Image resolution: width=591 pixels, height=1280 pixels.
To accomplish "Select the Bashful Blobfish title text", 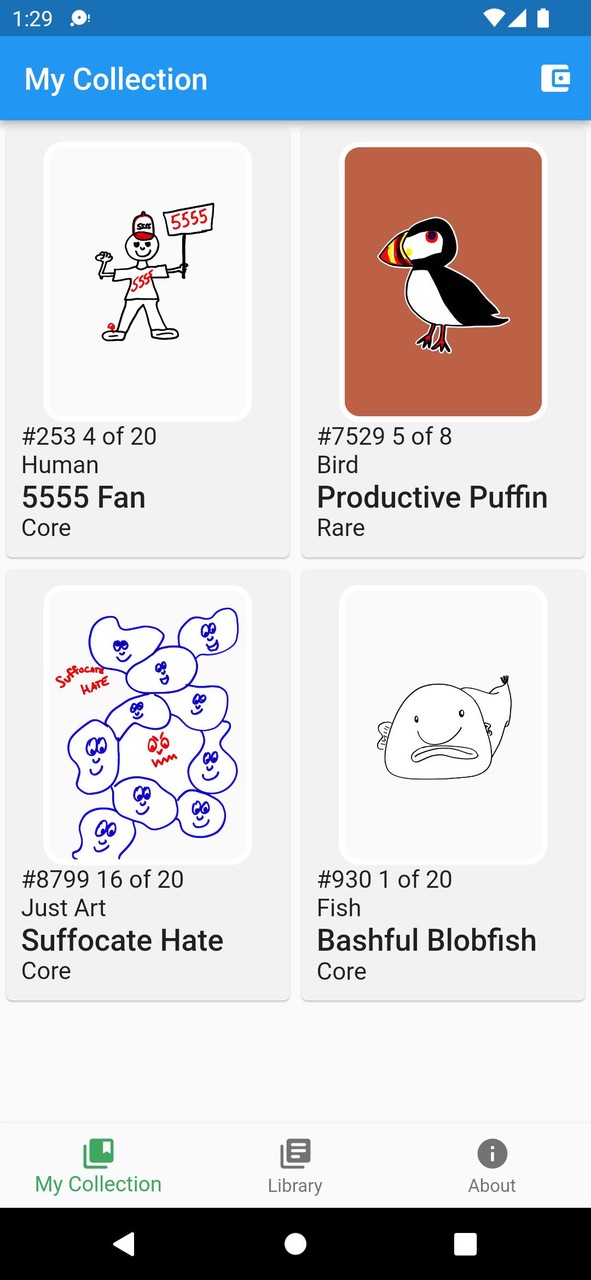I will click(x=427, y=940).
